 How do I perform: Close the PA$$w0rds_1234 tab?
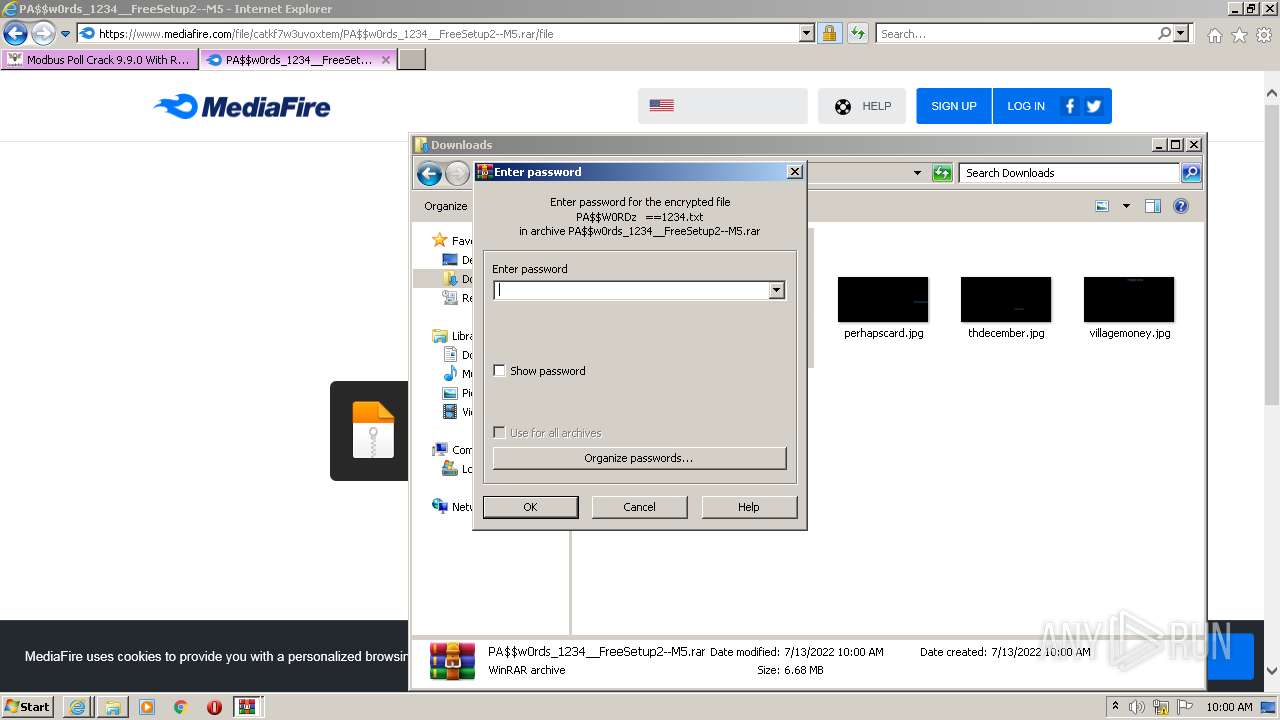click(x=386, y=60)
